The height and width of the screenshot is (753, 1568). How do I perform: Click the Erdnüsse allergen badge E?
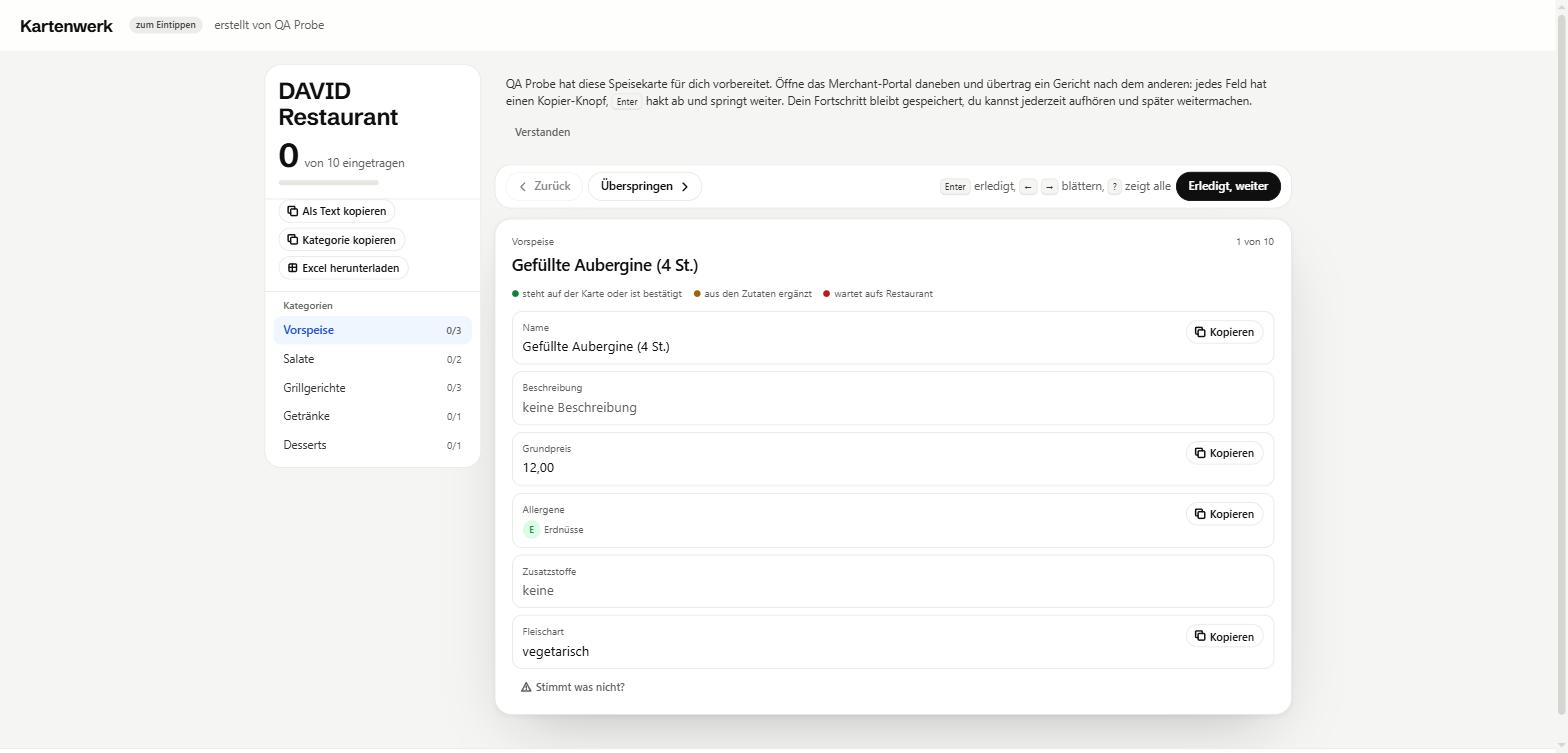531,530
